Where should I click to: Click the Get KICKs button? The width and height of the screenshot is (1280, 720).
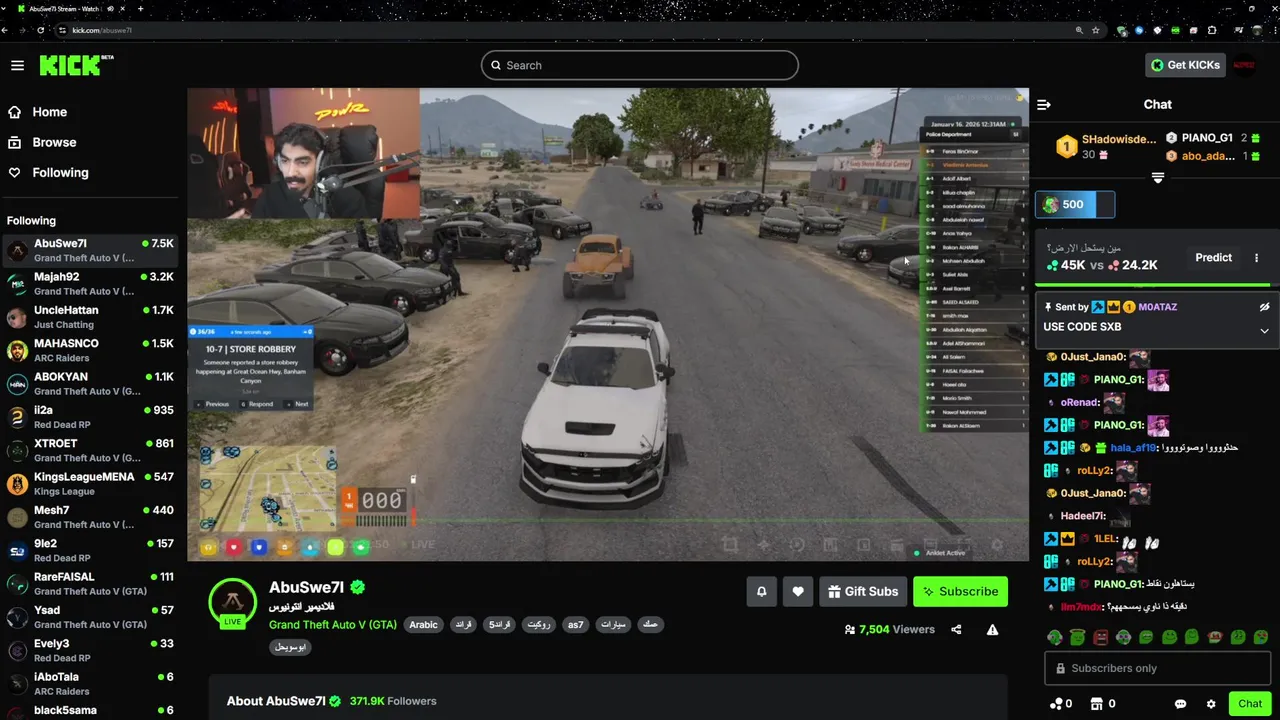click(x=1185, y=65)
